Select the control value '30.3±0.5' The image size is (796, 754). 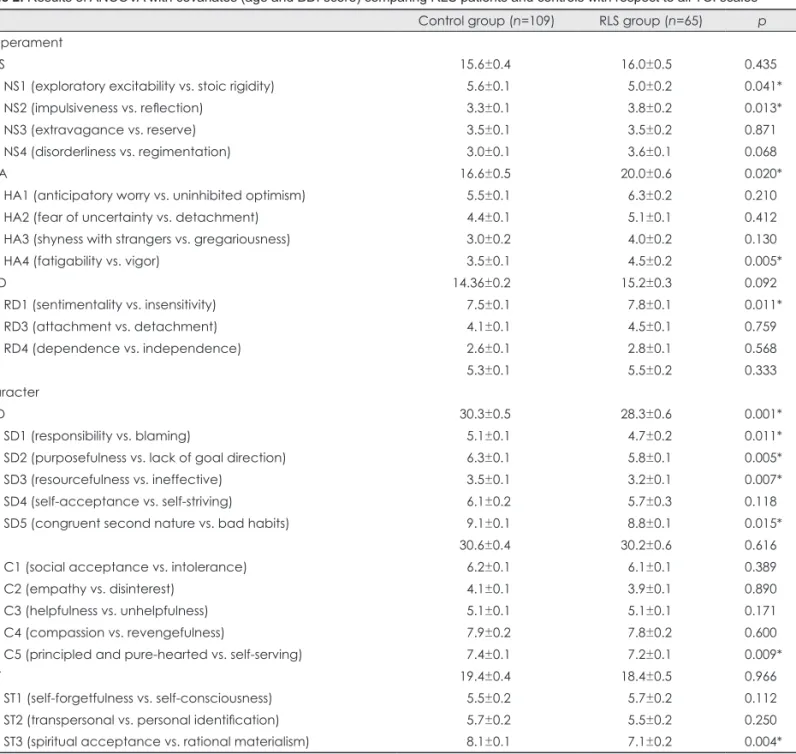tap(485, 414)
